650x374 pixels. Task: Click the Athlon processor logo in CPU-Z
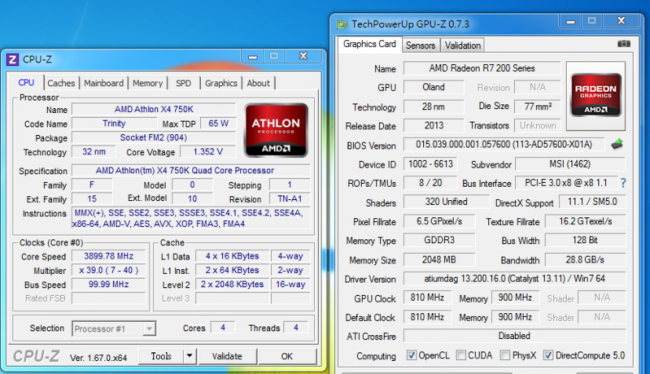276,130
